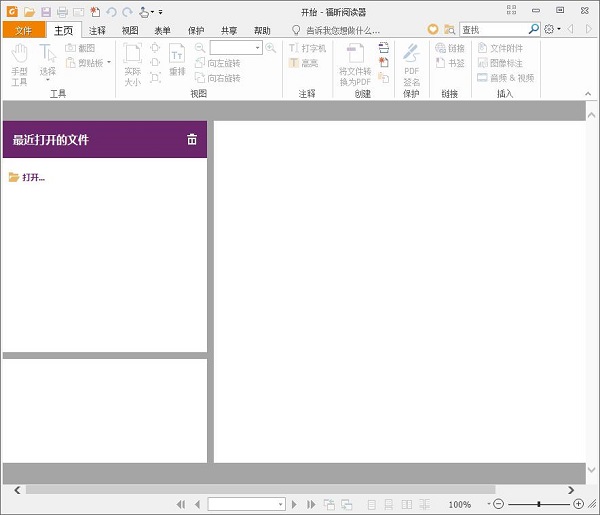Click the Redo arrow icon
The image size is (600, 515).
[x=127, y=12]
